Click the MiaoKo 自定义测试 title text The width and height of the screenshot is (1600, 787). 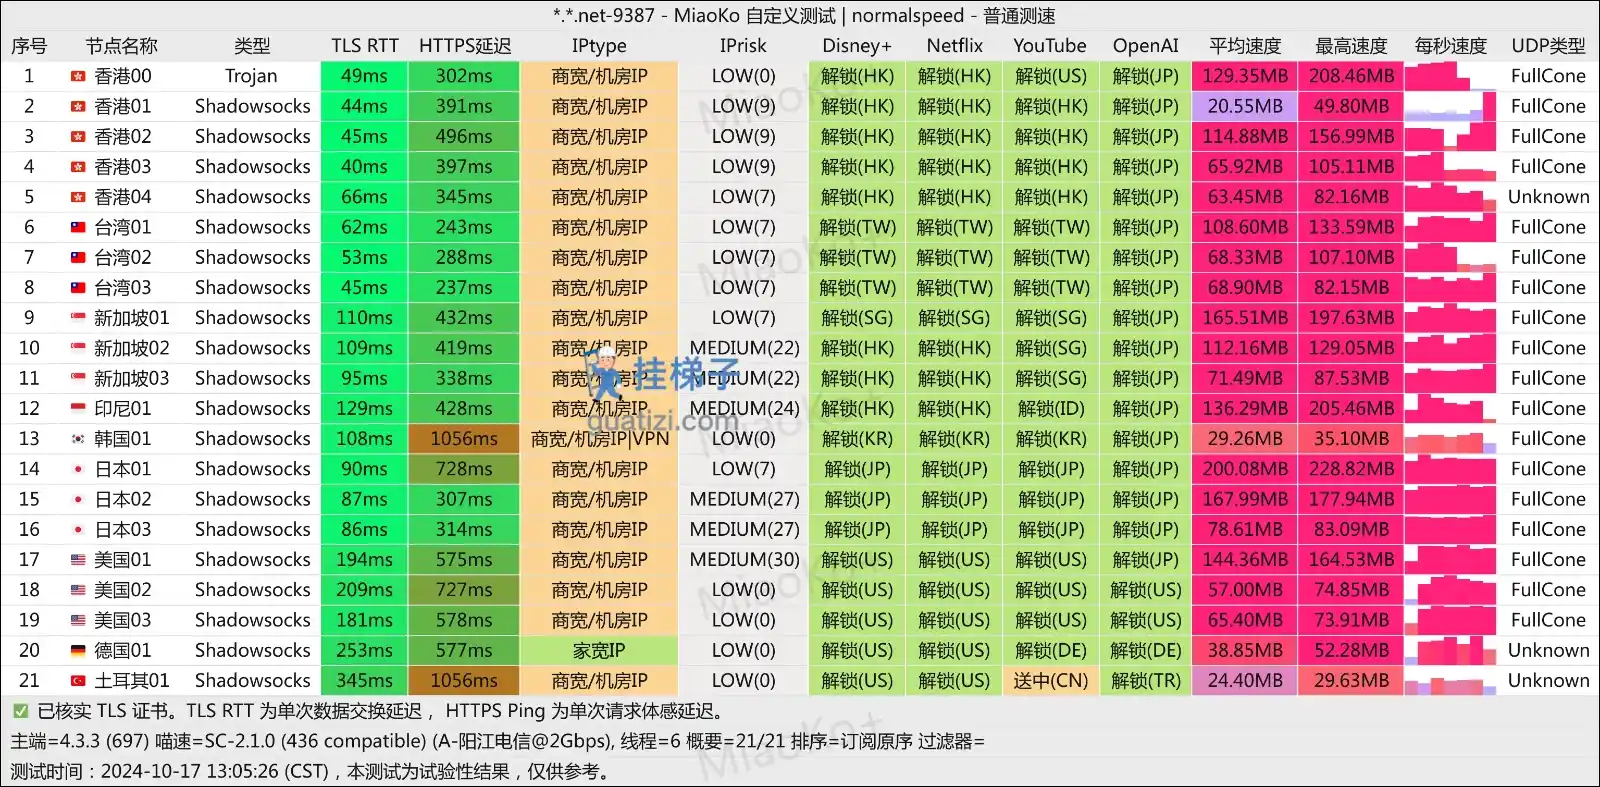tap(755, 16)
